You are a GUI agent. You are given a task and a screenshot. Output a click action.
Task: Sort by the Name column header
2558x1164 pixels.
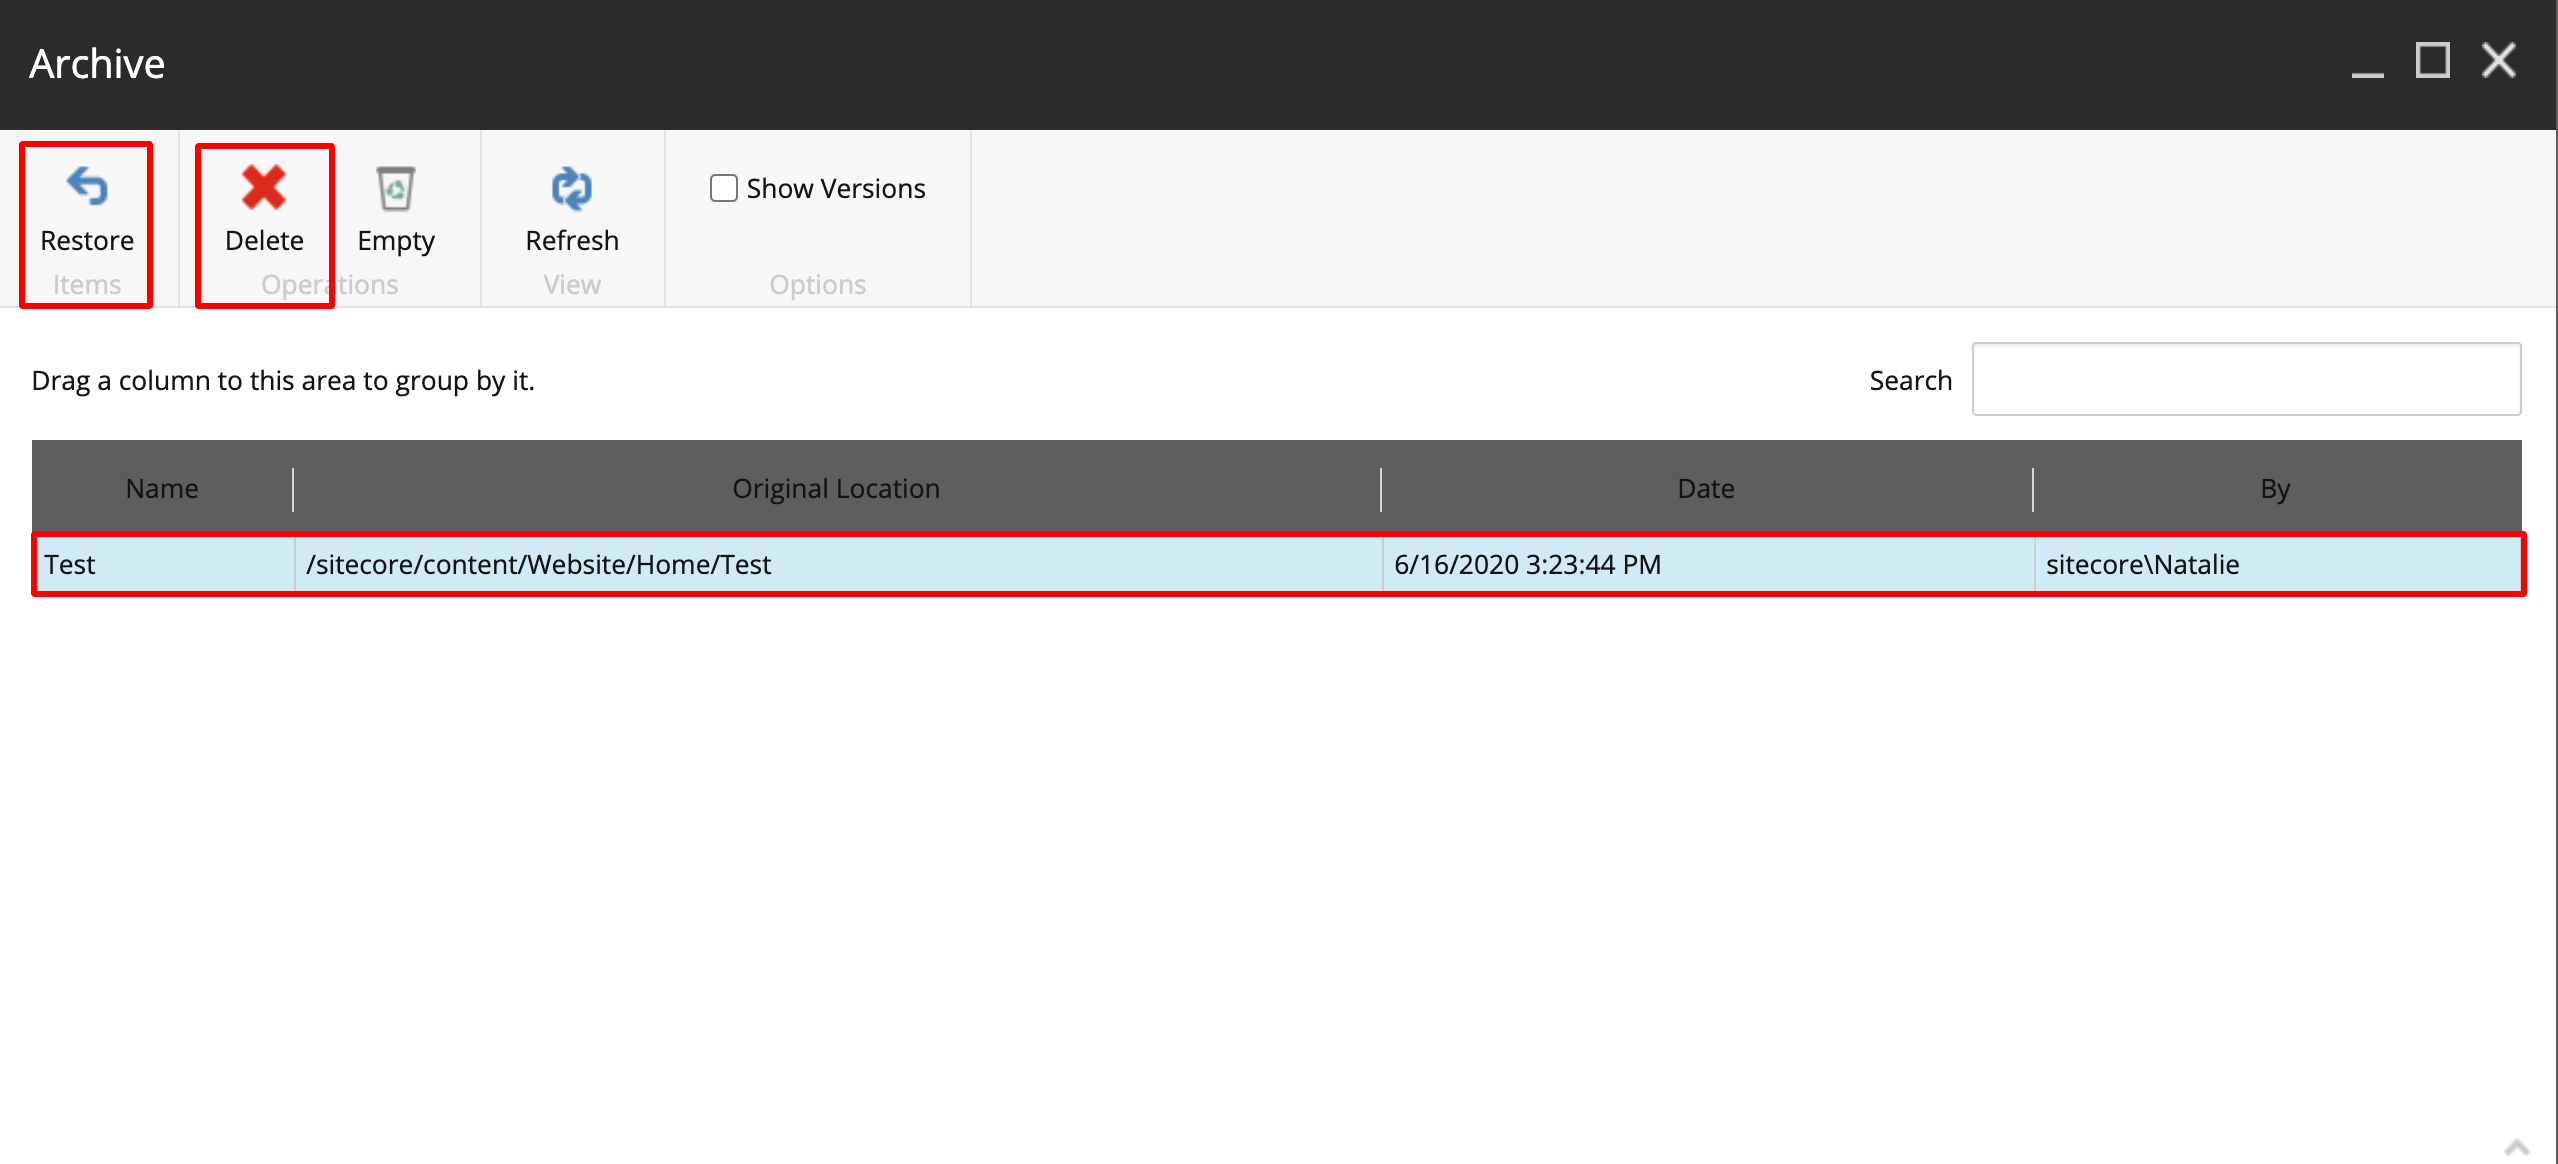tap(162, 488)
